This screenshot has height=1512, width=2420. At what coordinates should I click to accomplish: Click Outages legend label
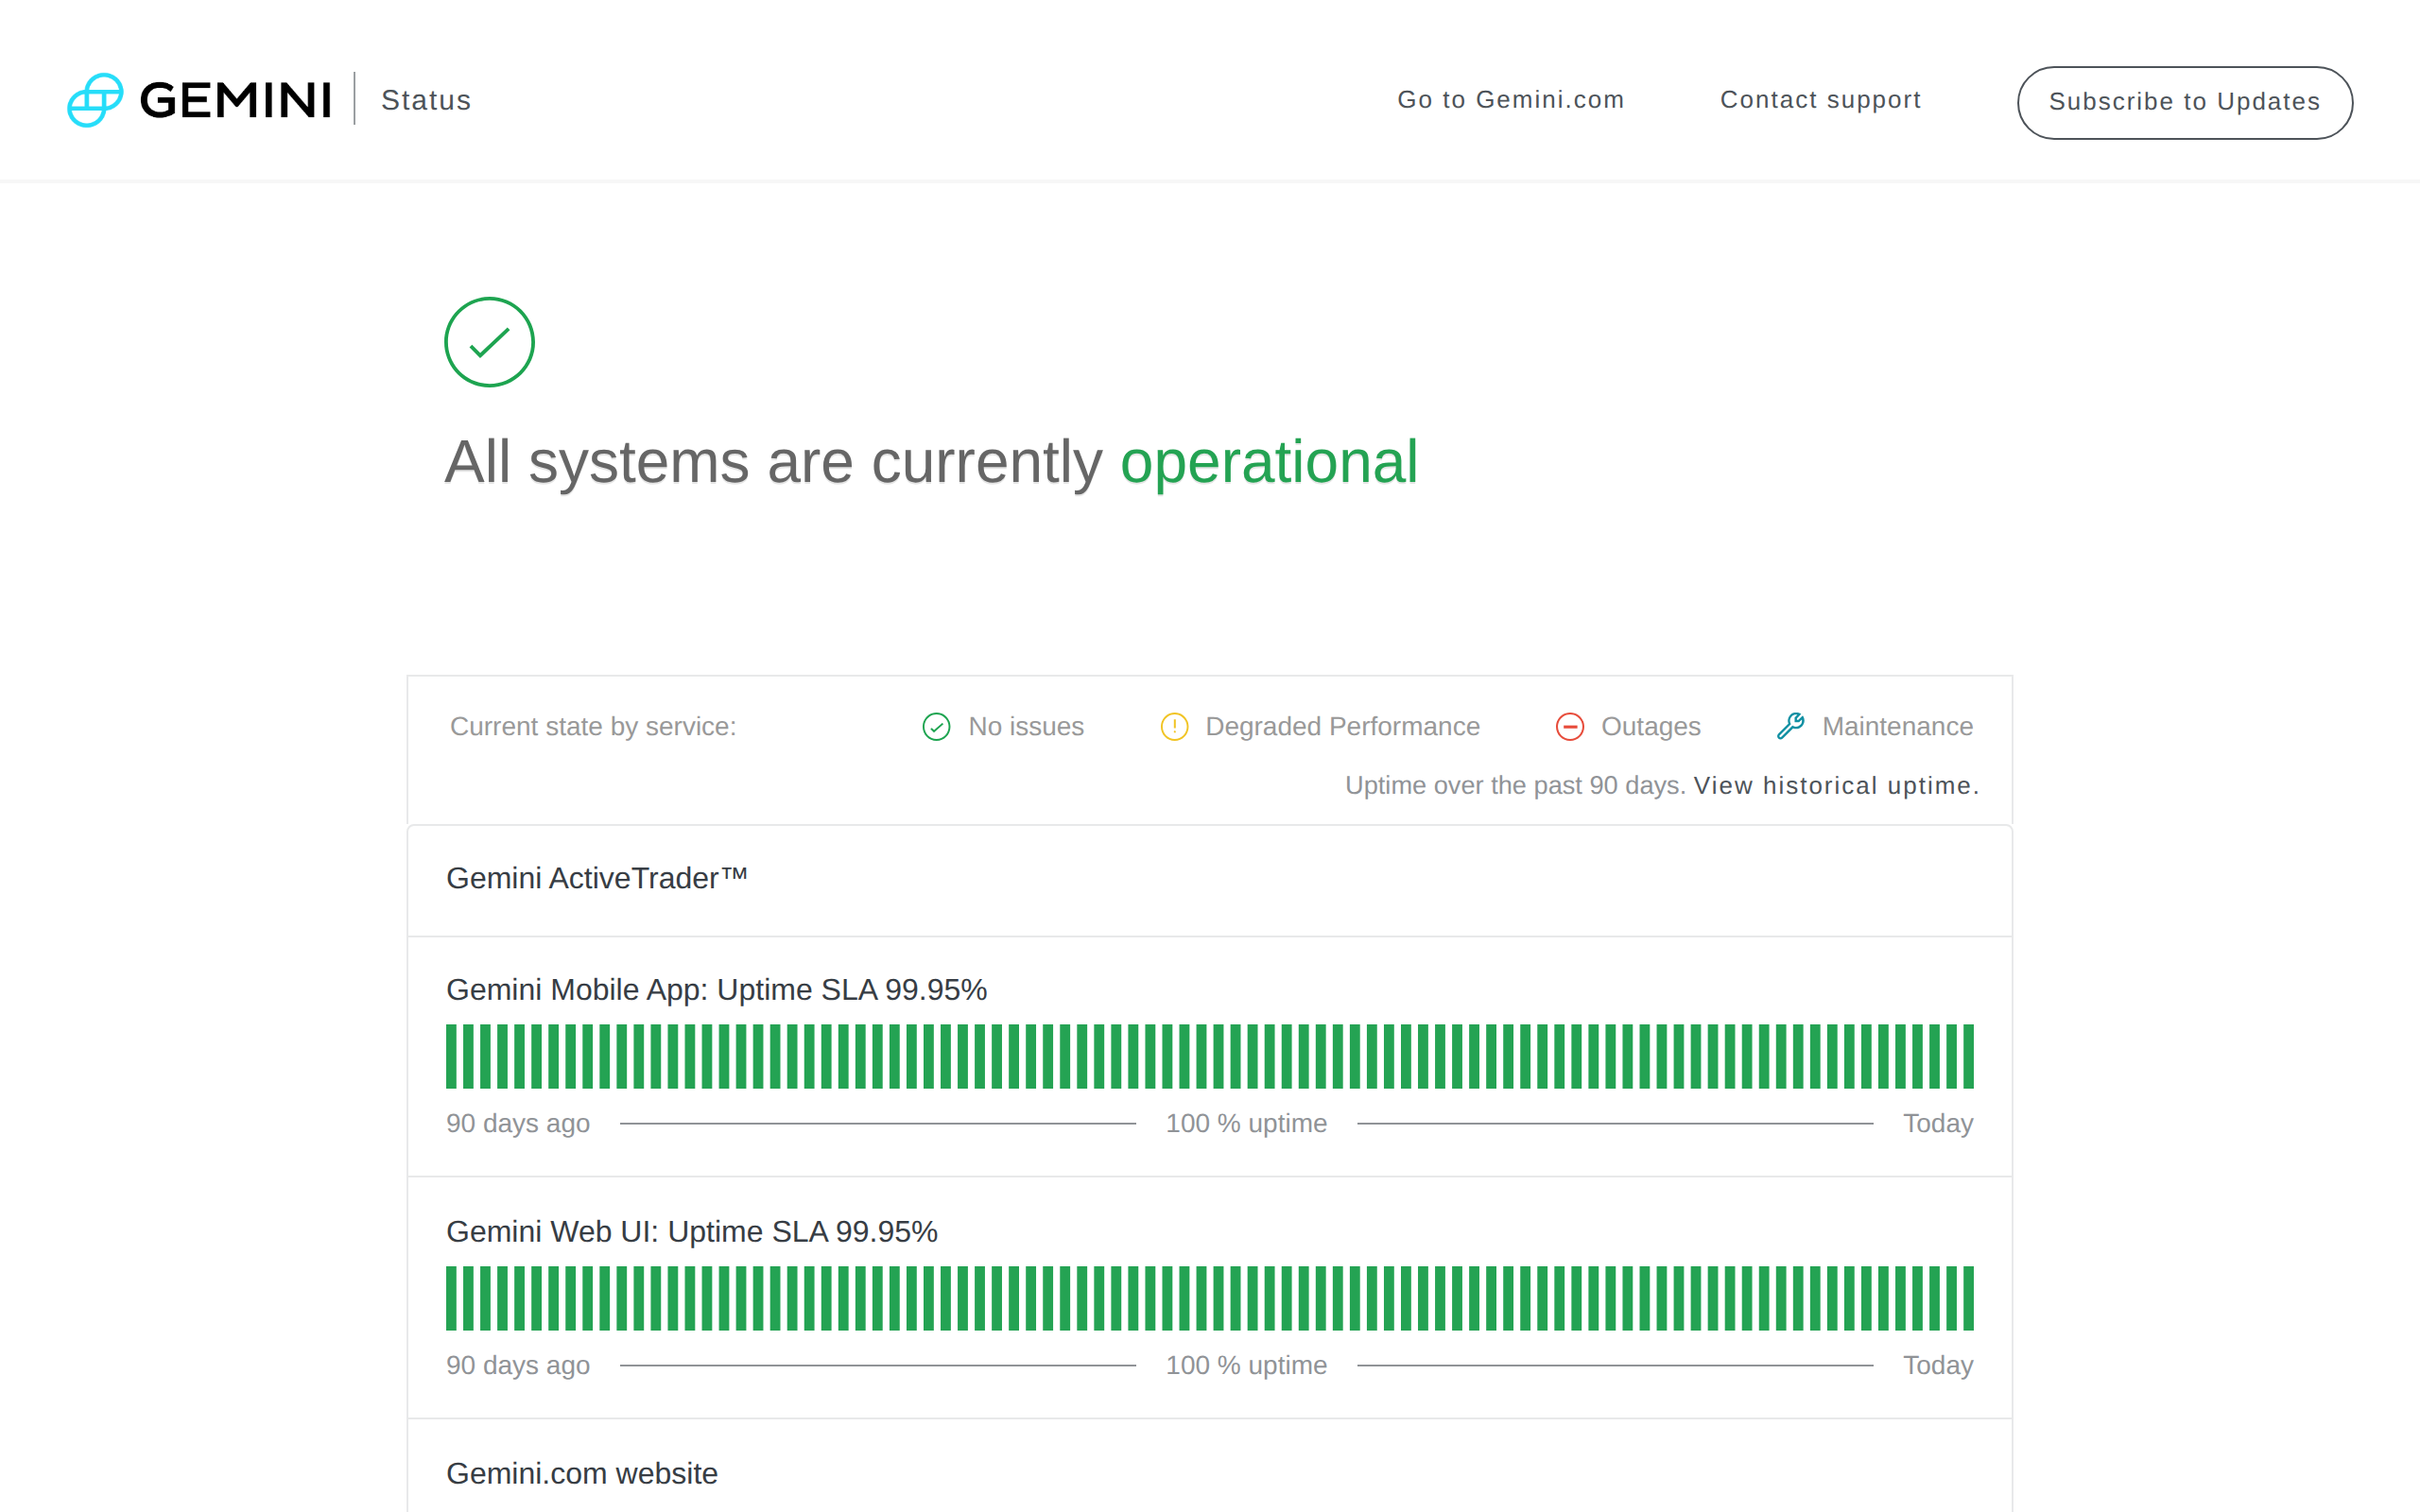click(1651, 727)
